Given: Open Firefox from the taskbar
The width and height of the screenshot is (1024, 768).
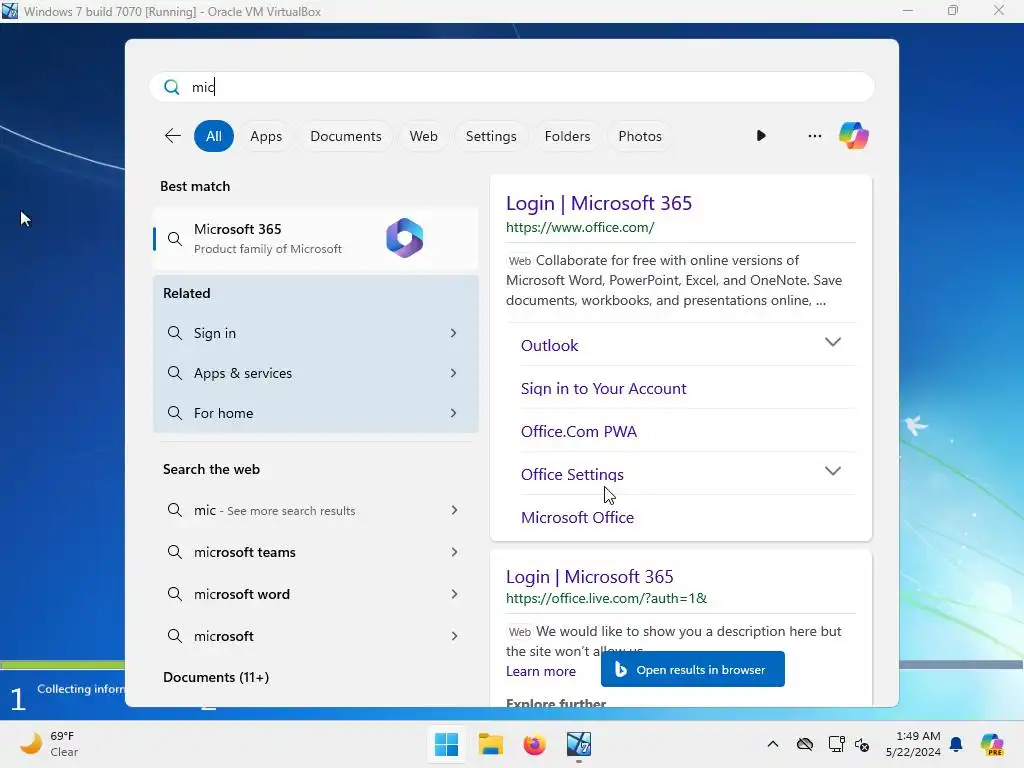Looking at the screenshot, I should pos(534,744).
